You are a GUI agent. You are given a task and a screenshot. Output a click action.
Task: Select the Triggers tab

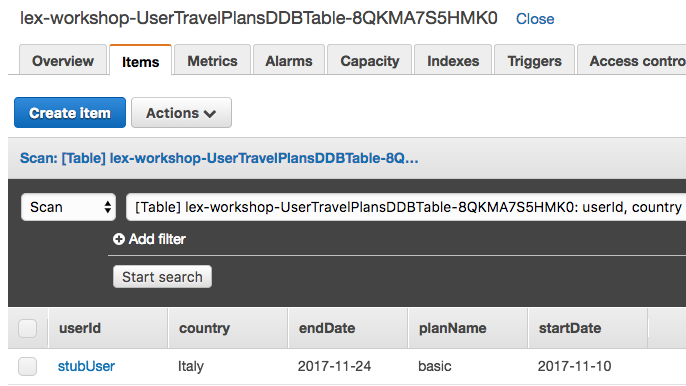coord(534,60)
